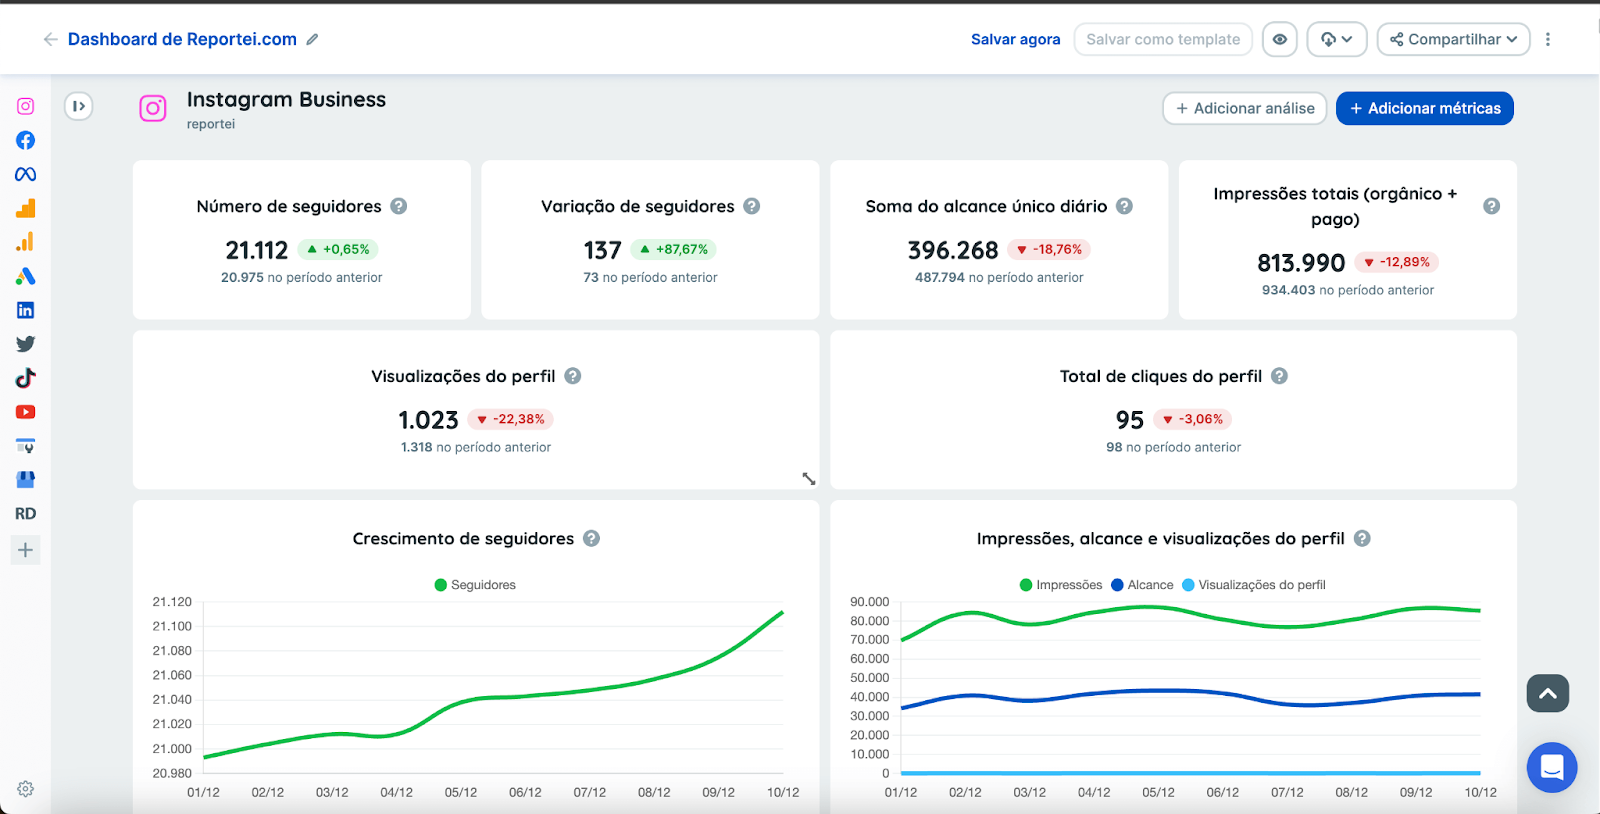Open the RD Station sidebar item
Viewport: 1600px width, 814px height.
point(26,514)
